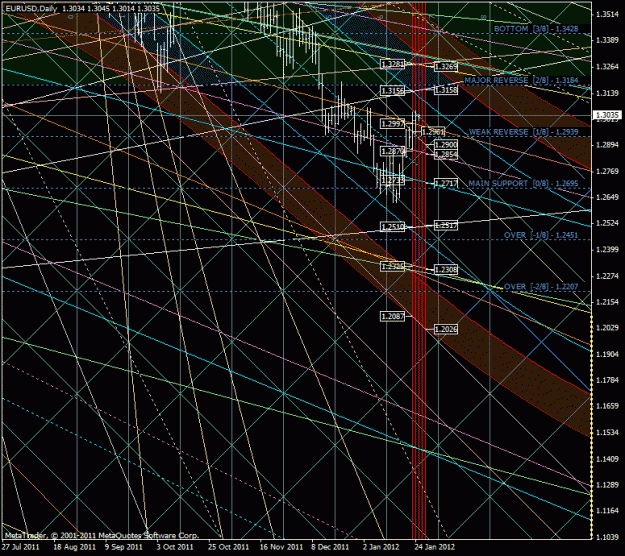Select the MAIN SUPPORT [0/8] - 1.2695 label
The image size is (625, 556).
coord(523,183)
